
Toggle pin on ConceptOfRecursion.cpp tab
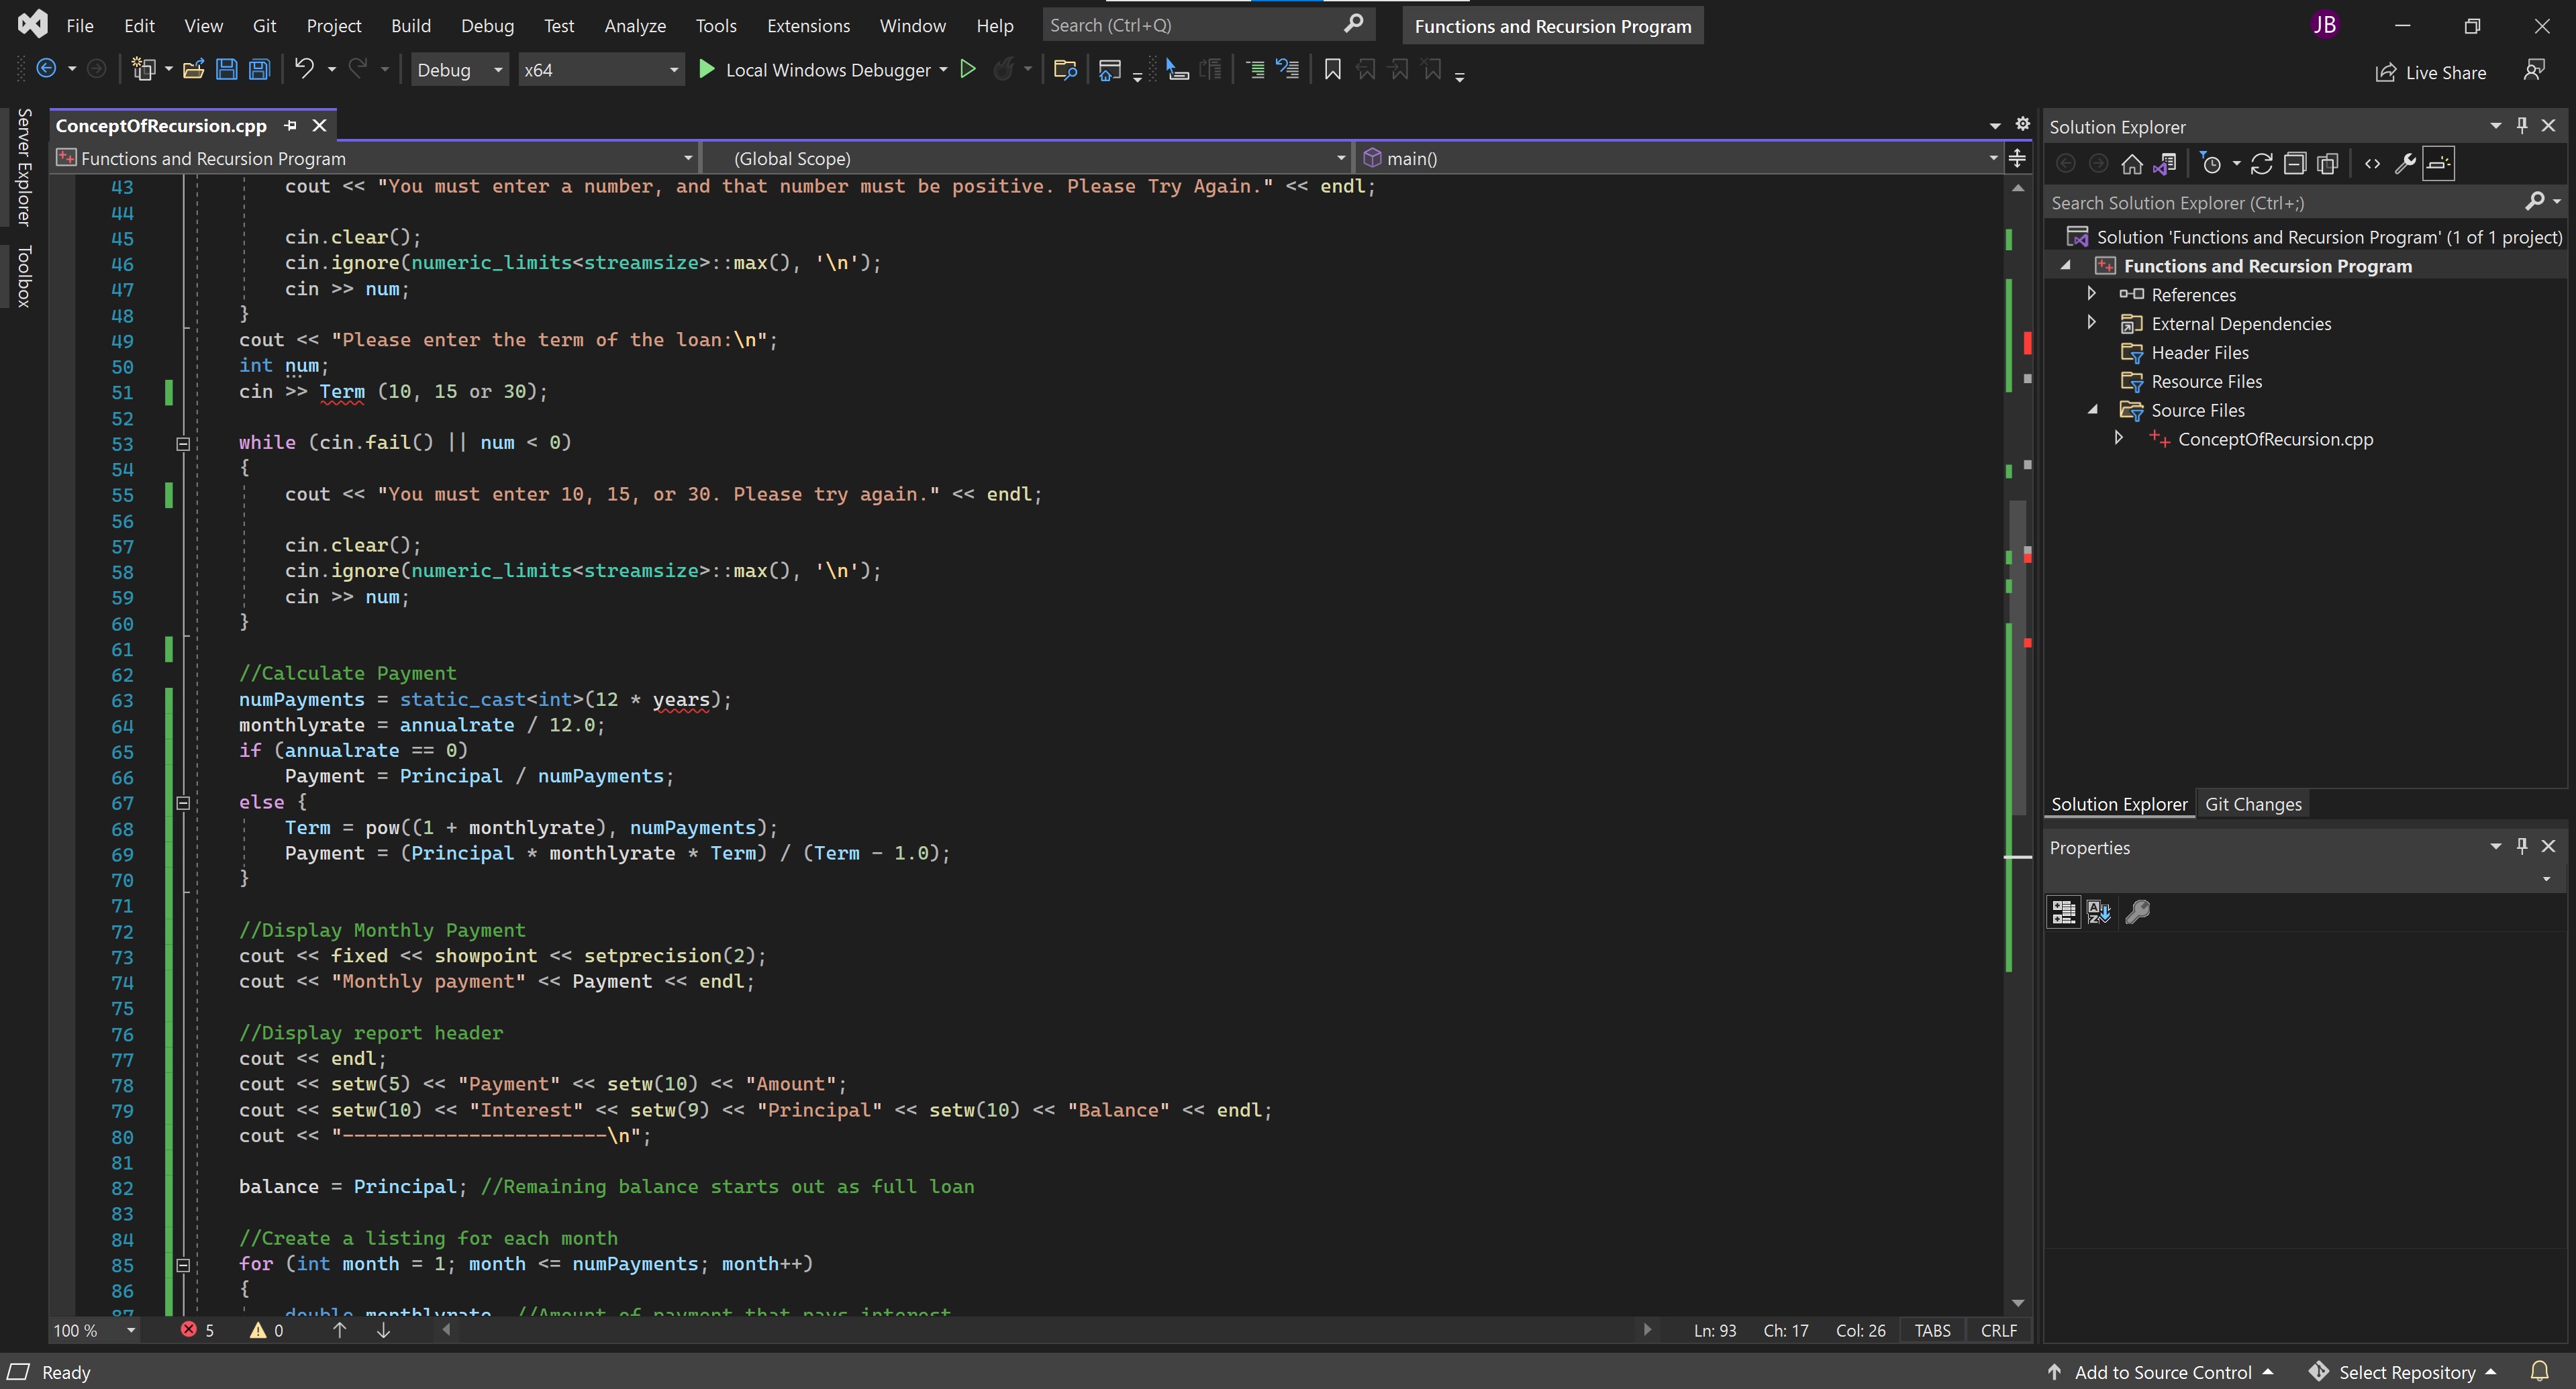pos(291,125)
